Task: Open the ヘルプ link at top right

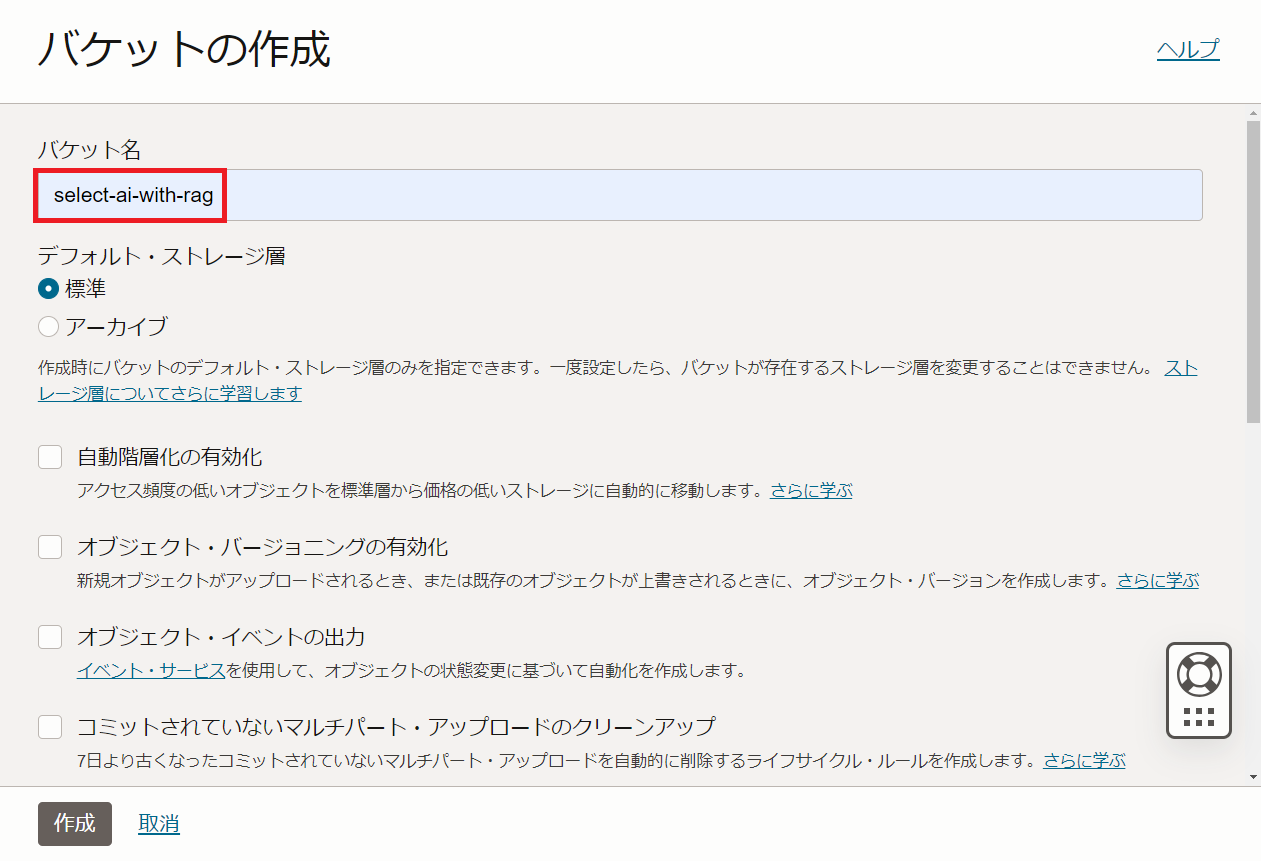Action: [1187, 47]
